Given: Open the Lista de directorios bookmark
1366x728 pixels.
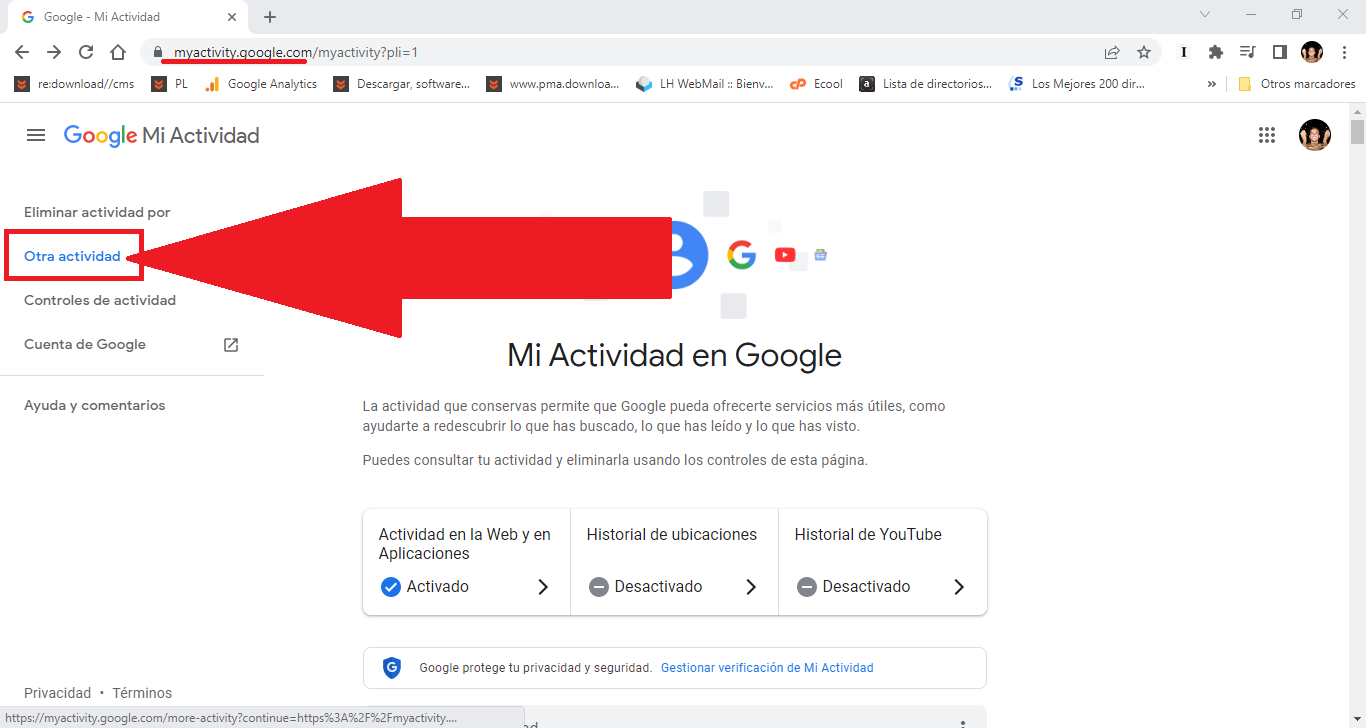Looking at the screenshot, I should click(x=926, y=84).
